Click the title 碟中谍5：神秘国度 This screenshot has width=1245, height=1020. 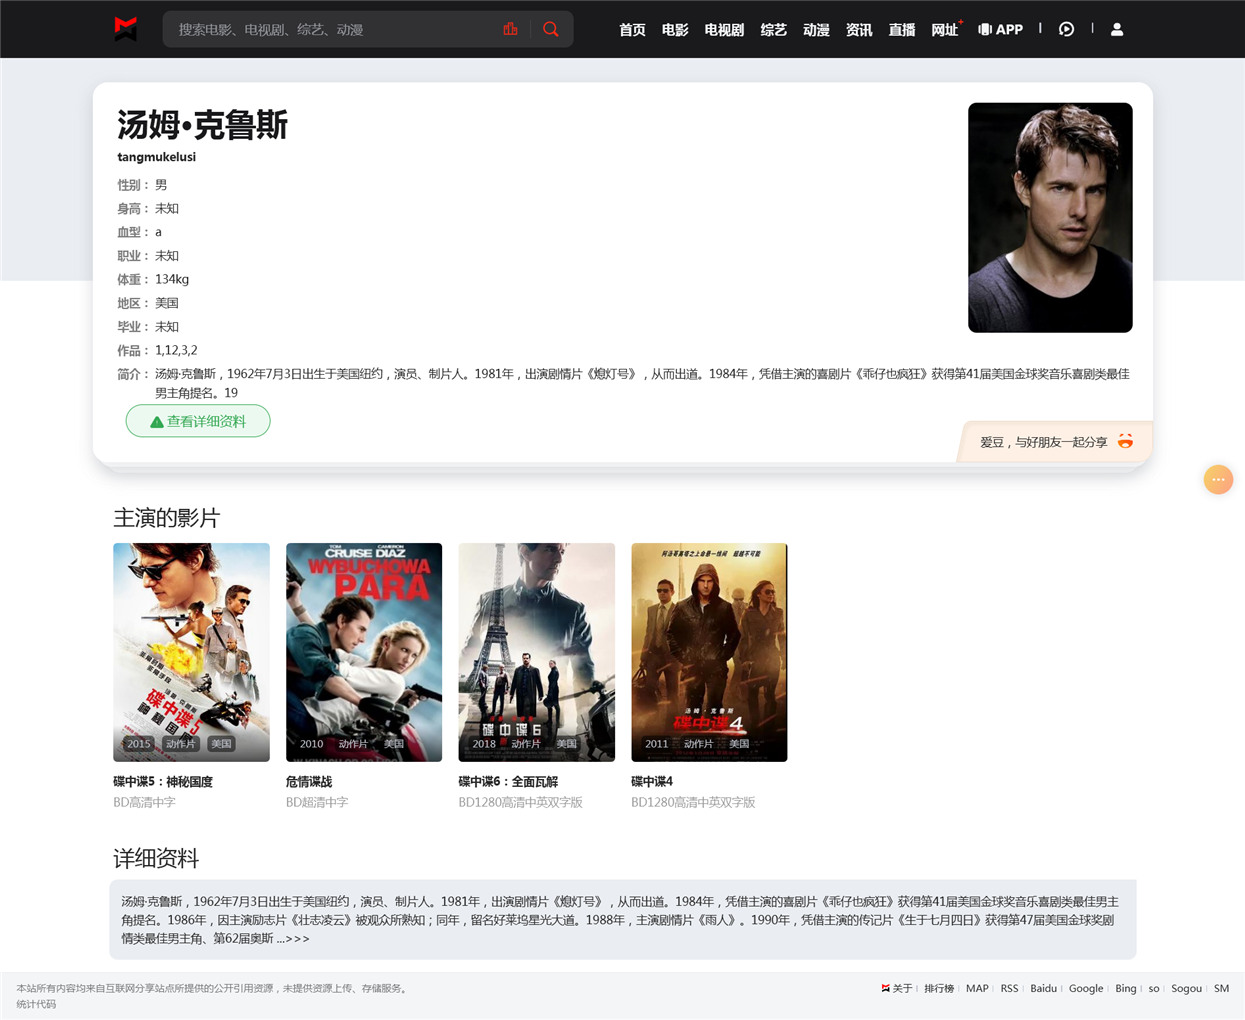(x=163, y=782)
